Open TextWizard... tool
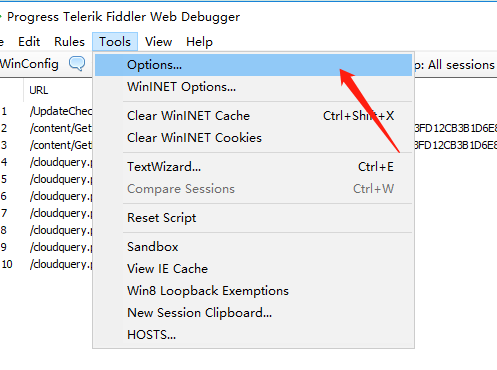 click(253, 167)
